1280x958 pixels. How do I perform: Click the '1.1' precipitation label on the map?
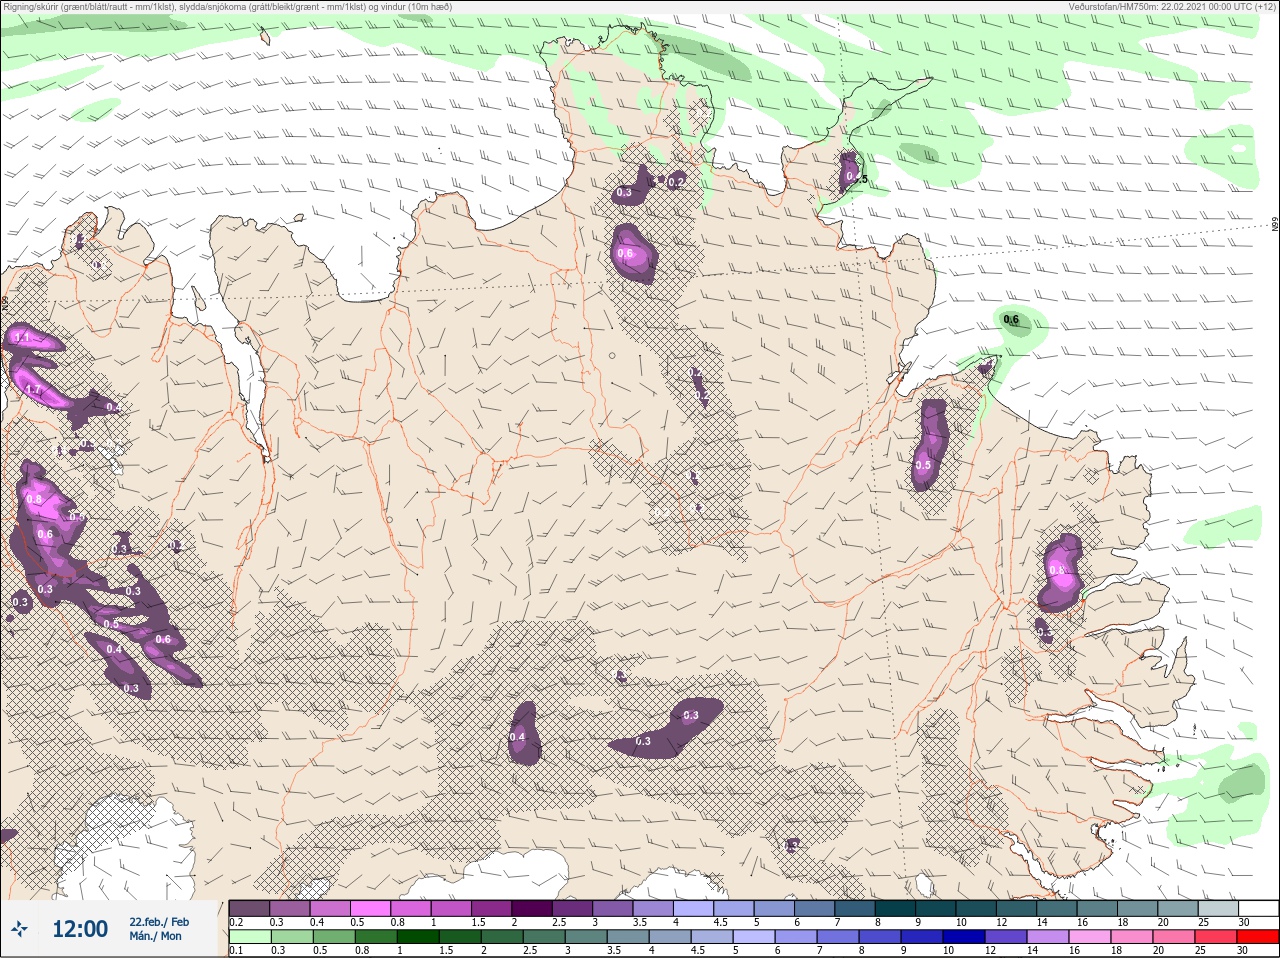[21, 338]
